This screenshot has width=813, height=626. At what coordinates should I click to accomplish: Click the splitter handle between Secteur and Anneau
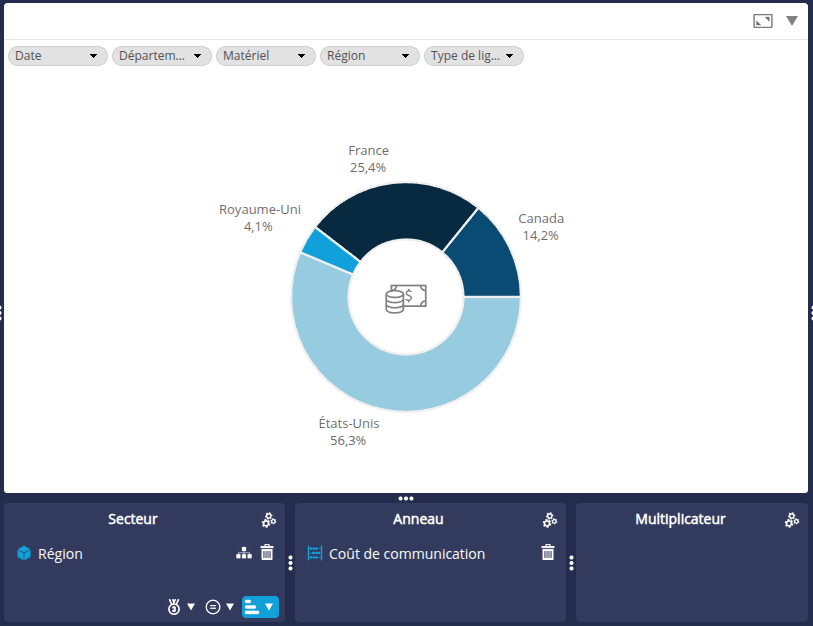(x=290, y=563)
